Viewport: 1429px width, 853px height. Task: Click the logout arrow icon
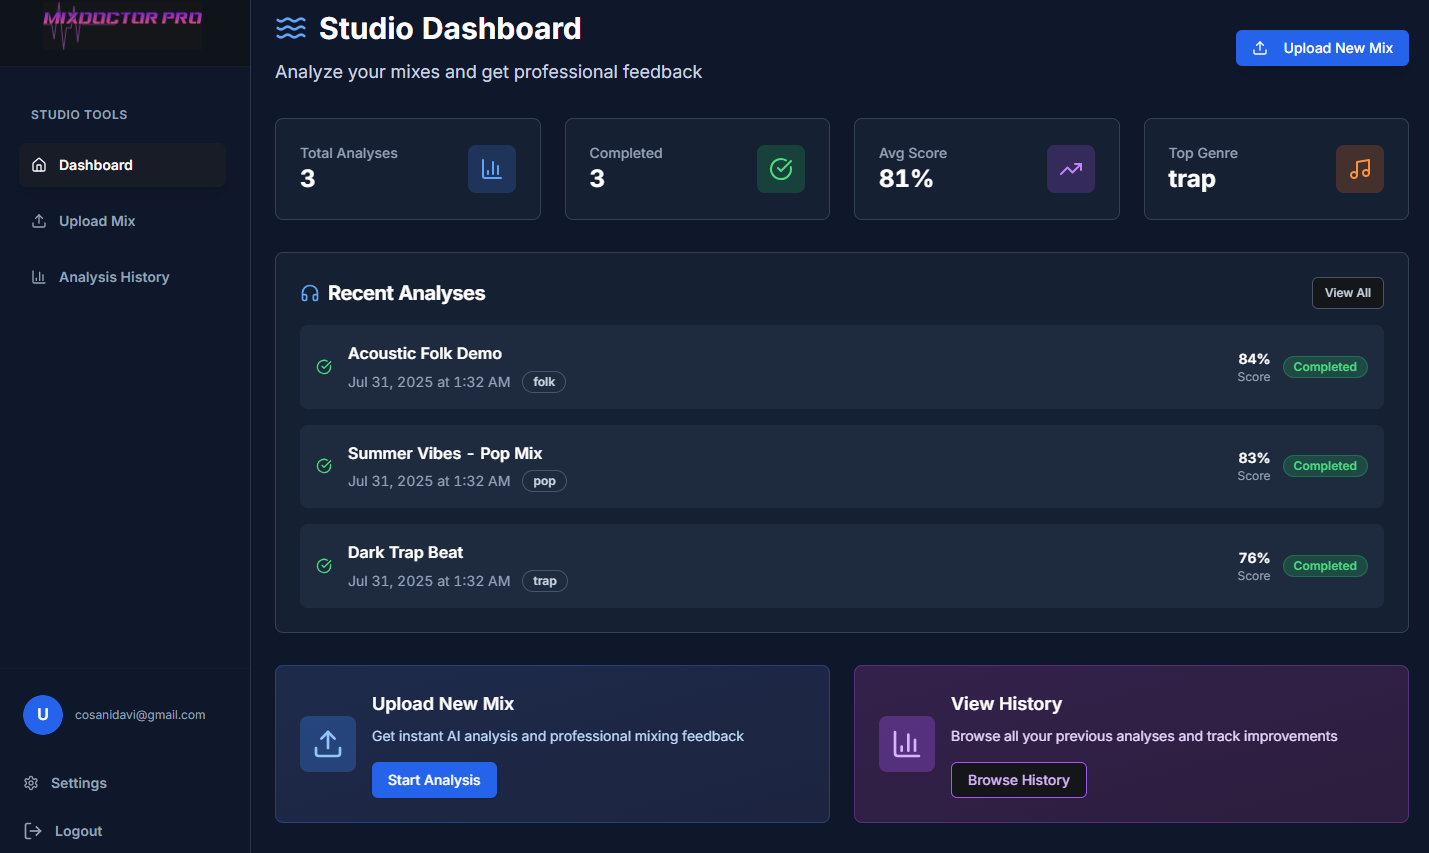[33, 831]
